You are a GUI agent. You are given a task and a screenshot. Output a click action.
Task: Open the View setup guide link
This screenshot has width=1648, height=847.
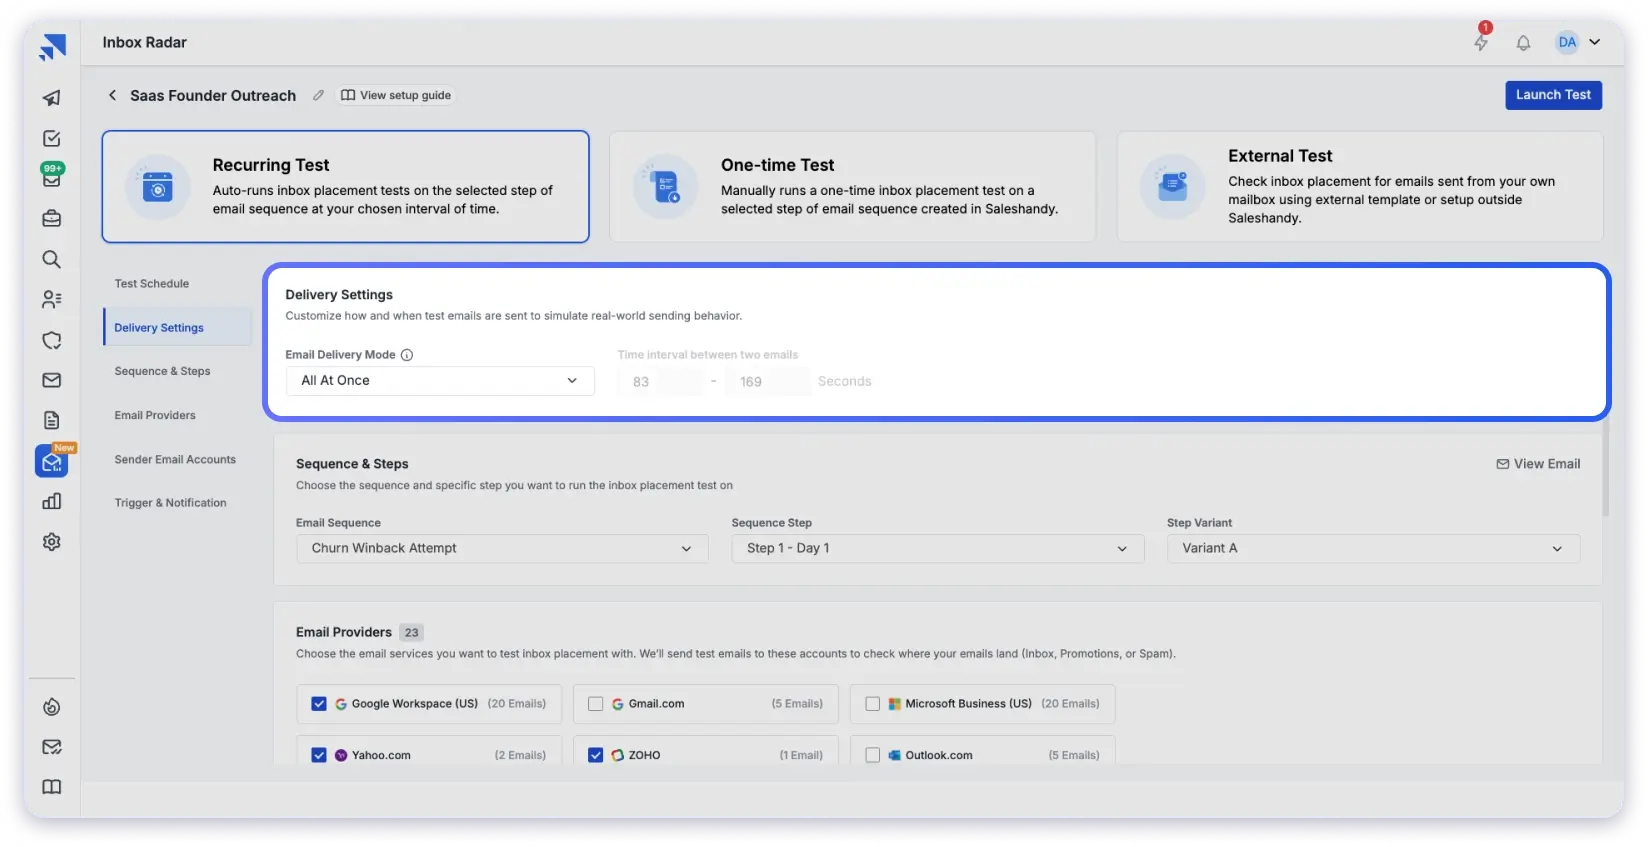(396, 96)
